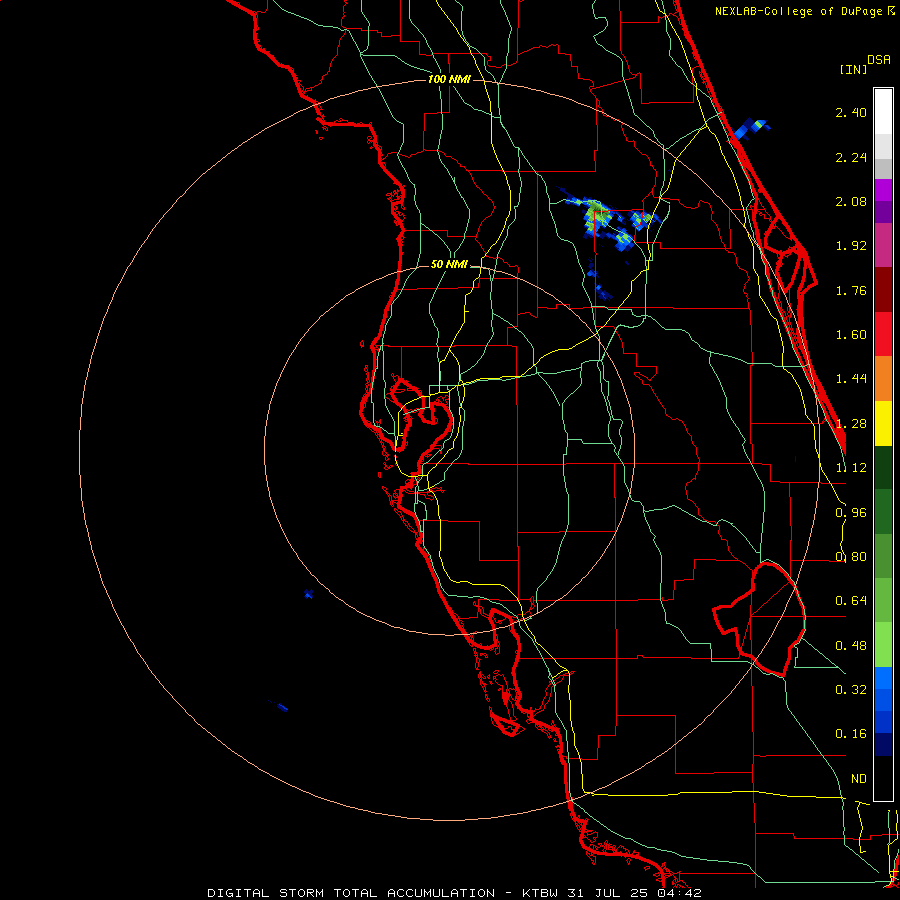900x900 pixels.
Task: Click the large green rainfall cluster
Action: point(596,215)
